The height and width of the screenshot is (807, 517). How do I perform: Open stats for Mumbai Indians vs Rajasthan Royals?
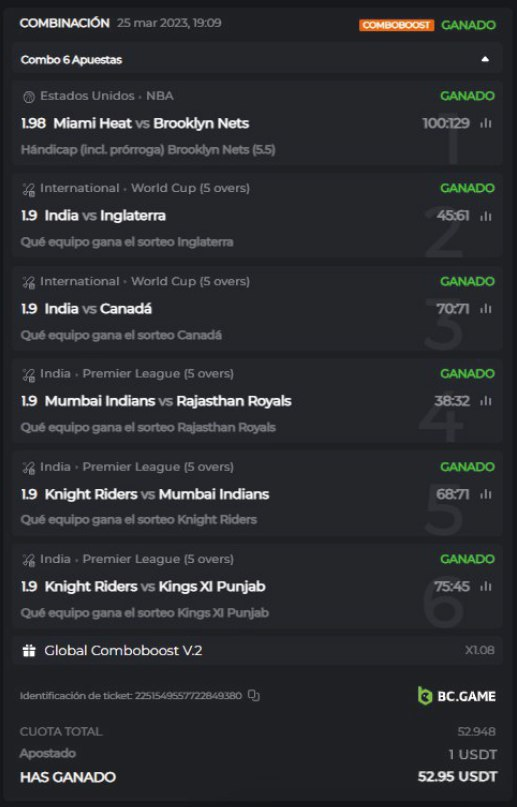pos(486,401)
